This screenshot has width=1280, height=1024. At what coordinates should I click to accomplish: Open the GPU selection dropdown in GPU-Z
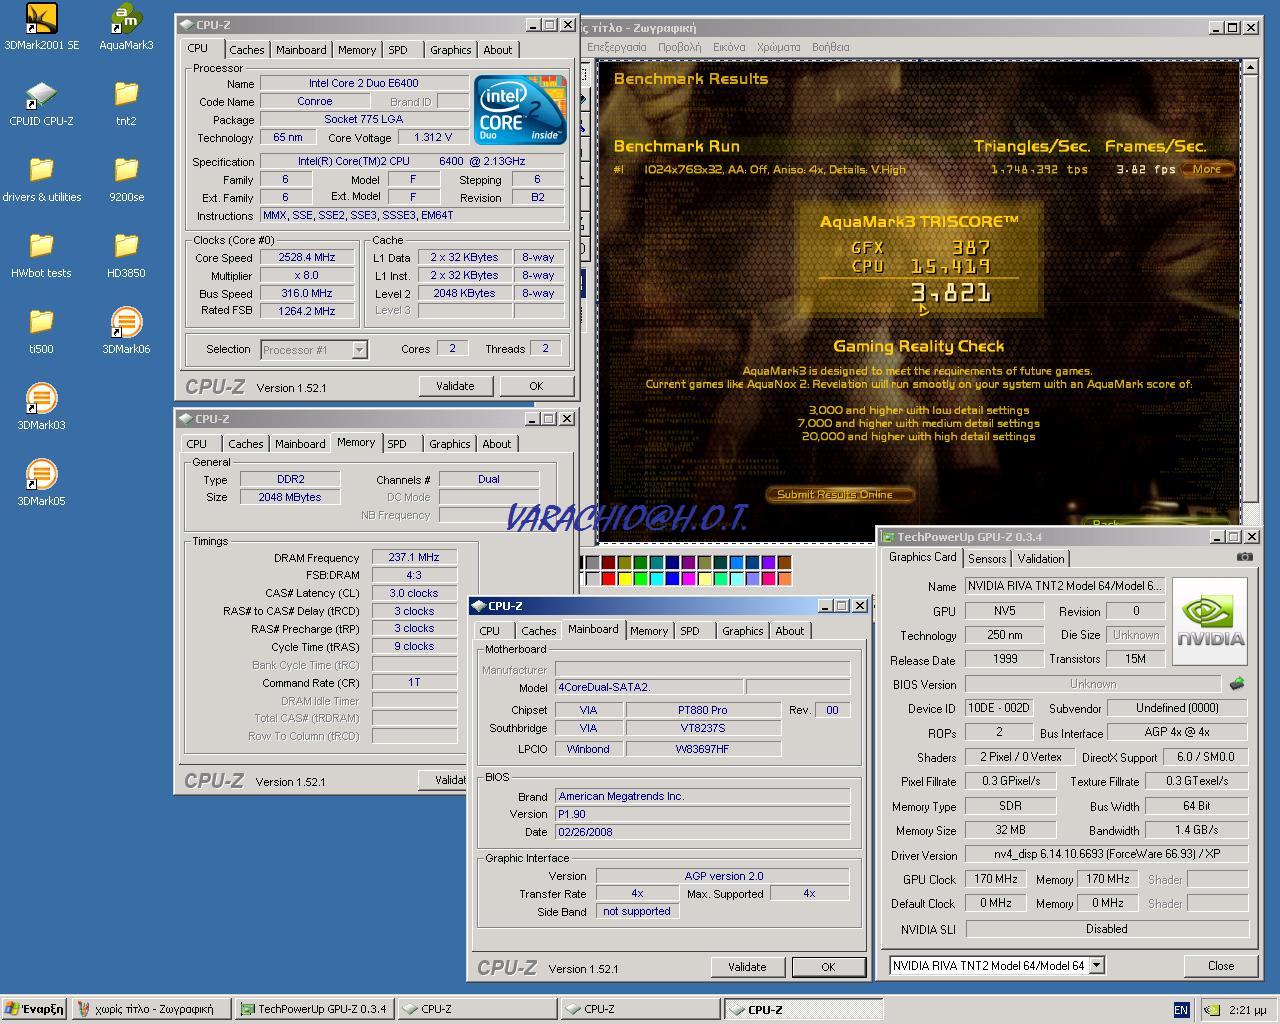point(997,966)
